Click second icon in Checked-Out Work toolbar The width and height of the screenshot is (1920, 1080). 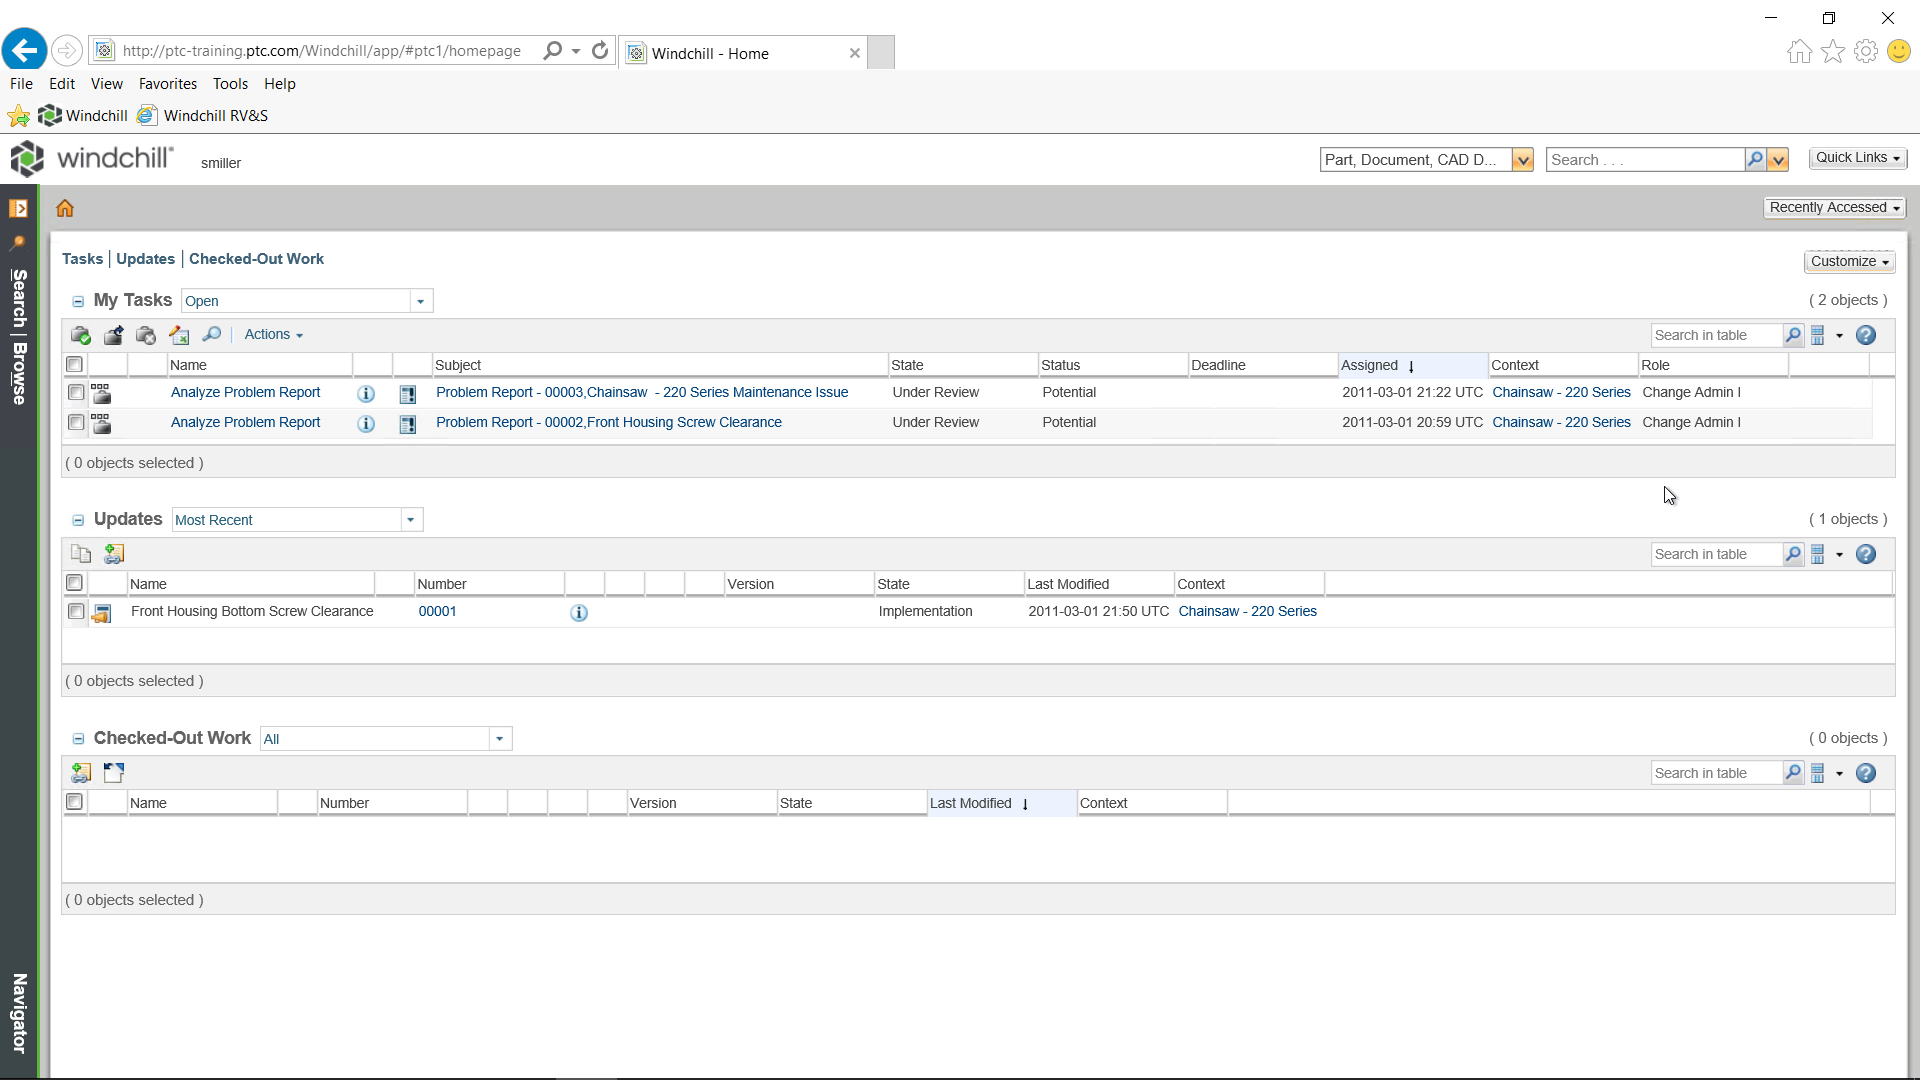point(114,773)
